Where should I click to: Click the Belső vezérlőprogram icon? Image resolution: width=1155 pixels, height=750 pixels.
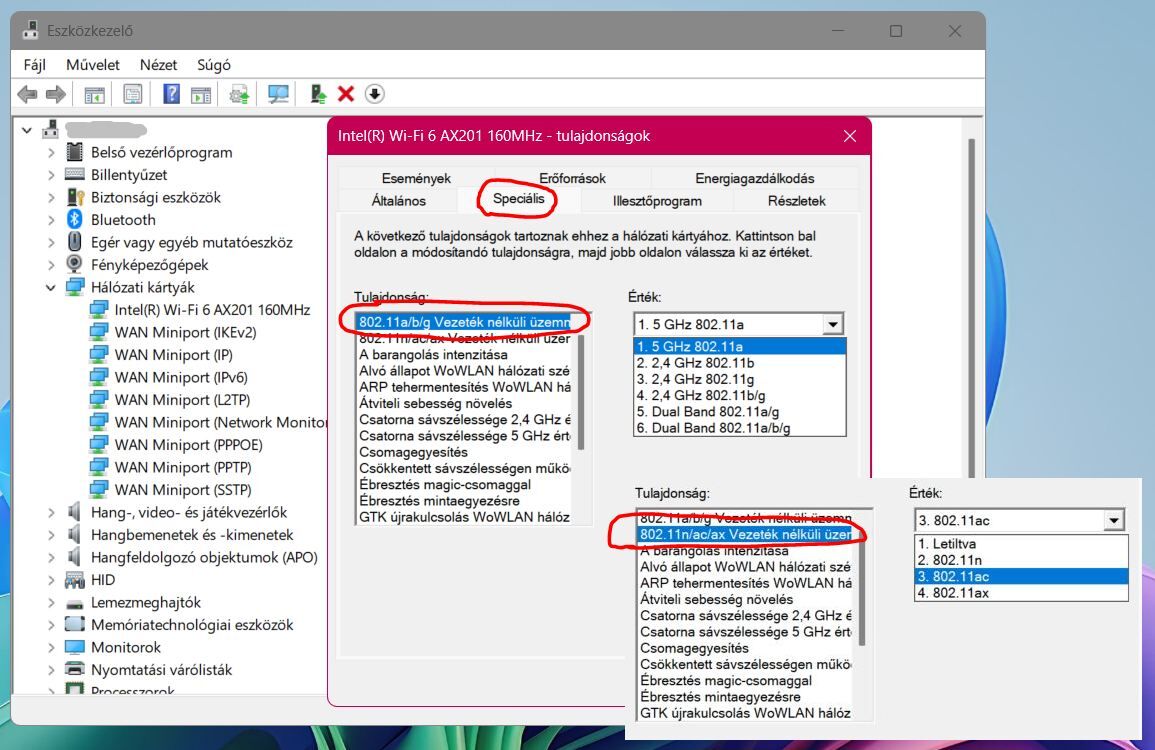[x=74, y=152]
